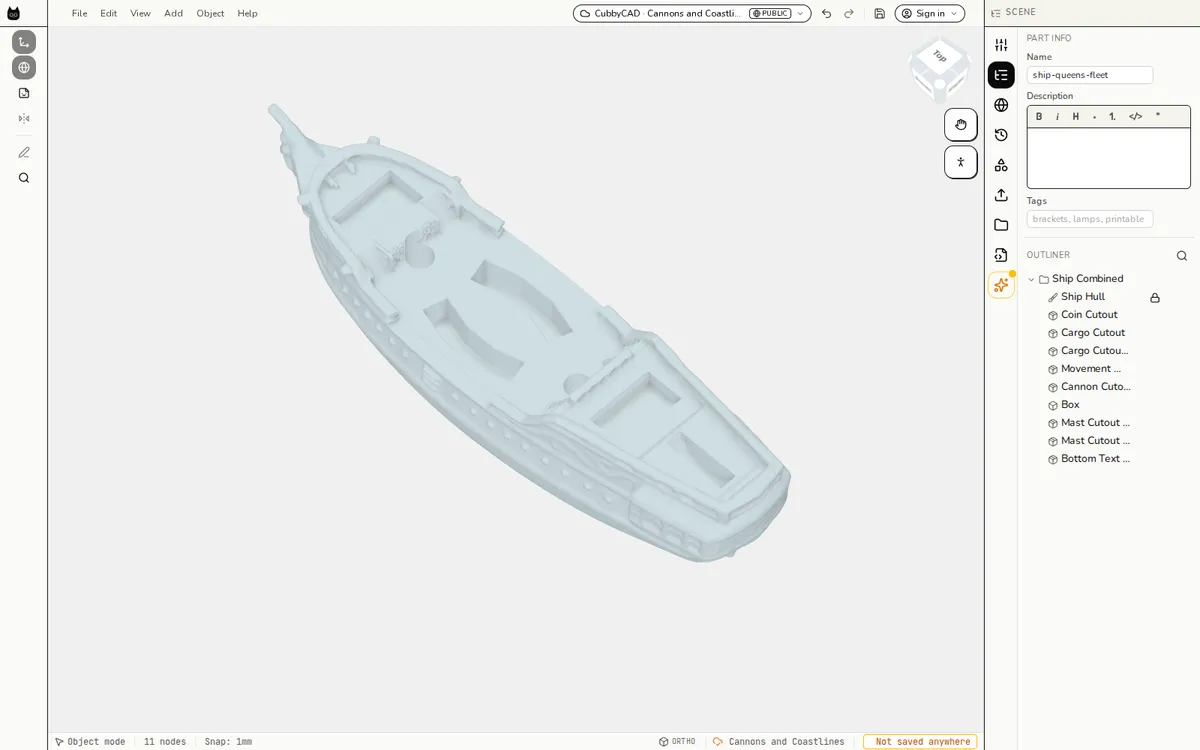Screen dimensions: 1200x750
Task: Select Ship Combined folder in outliner
Action: [x=1088, y=279]
